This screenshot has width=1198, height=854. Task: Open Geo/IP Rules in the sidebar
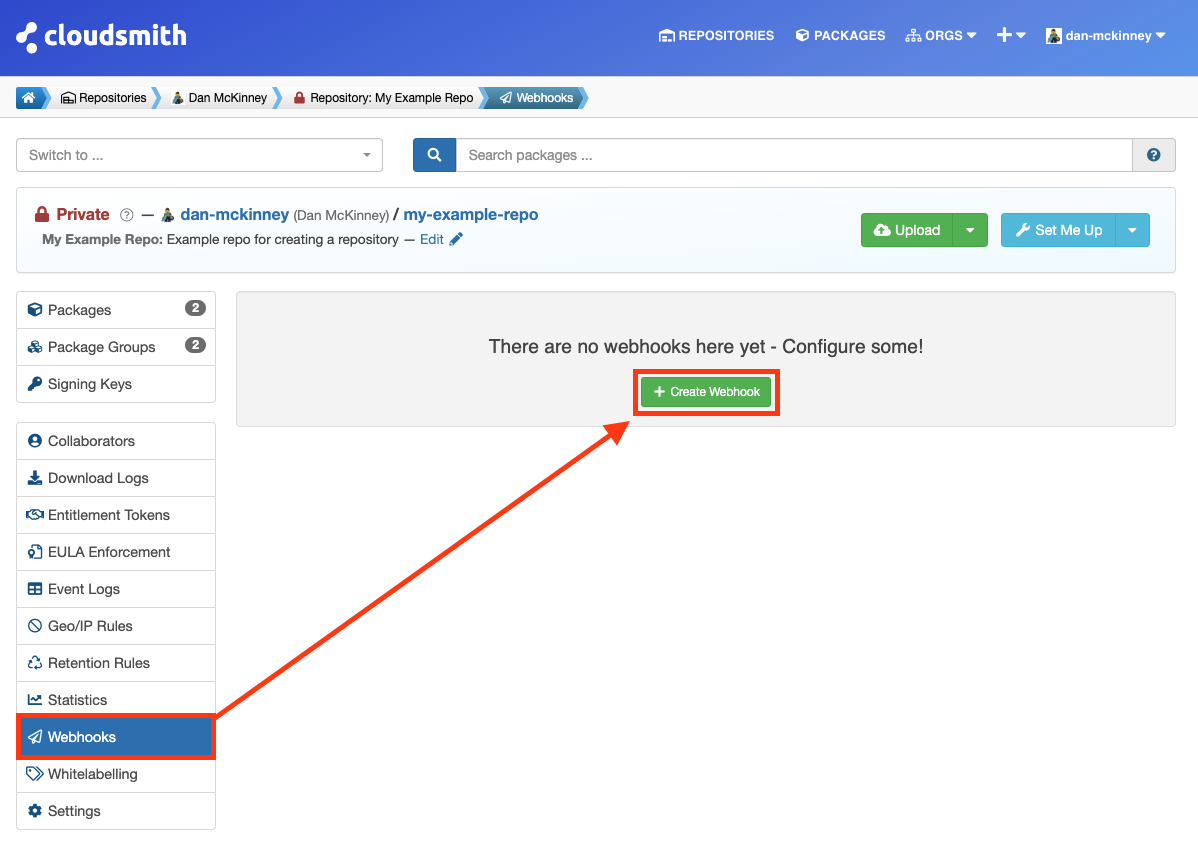click(116, 626)
